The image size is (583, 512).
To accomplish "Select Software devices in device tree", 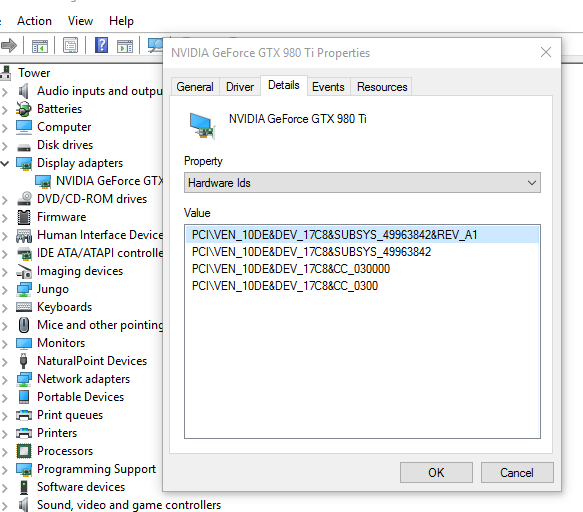I will pos(81,487).
